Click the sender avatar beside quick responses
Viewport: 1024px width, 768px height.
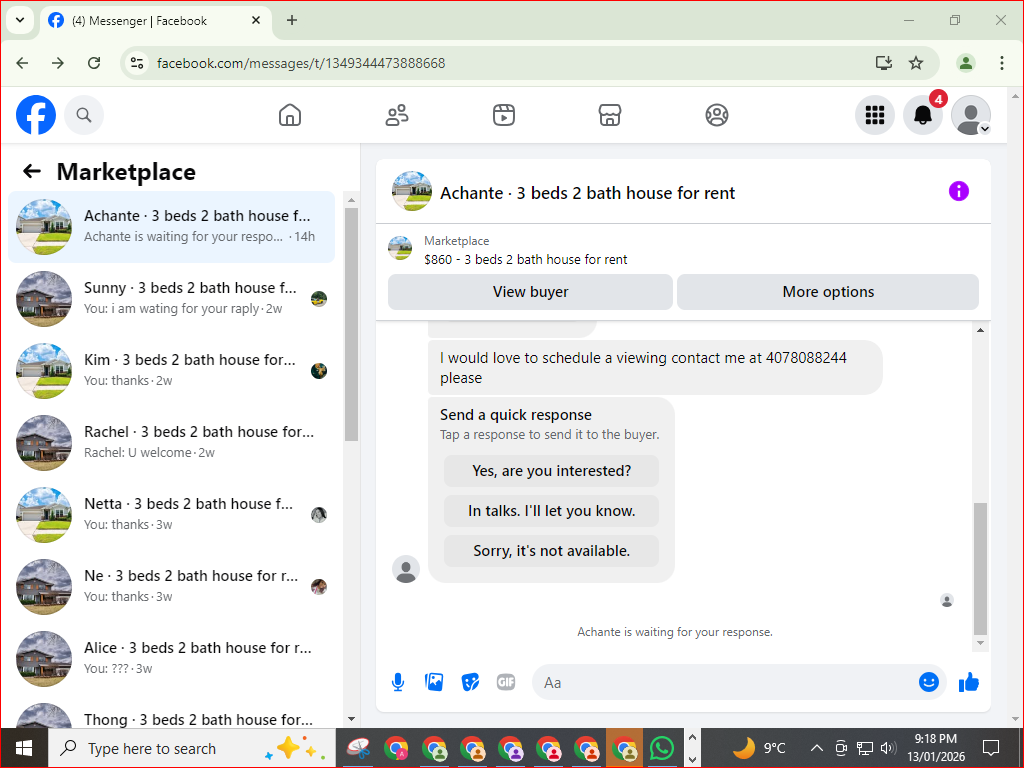coord(406,569)
